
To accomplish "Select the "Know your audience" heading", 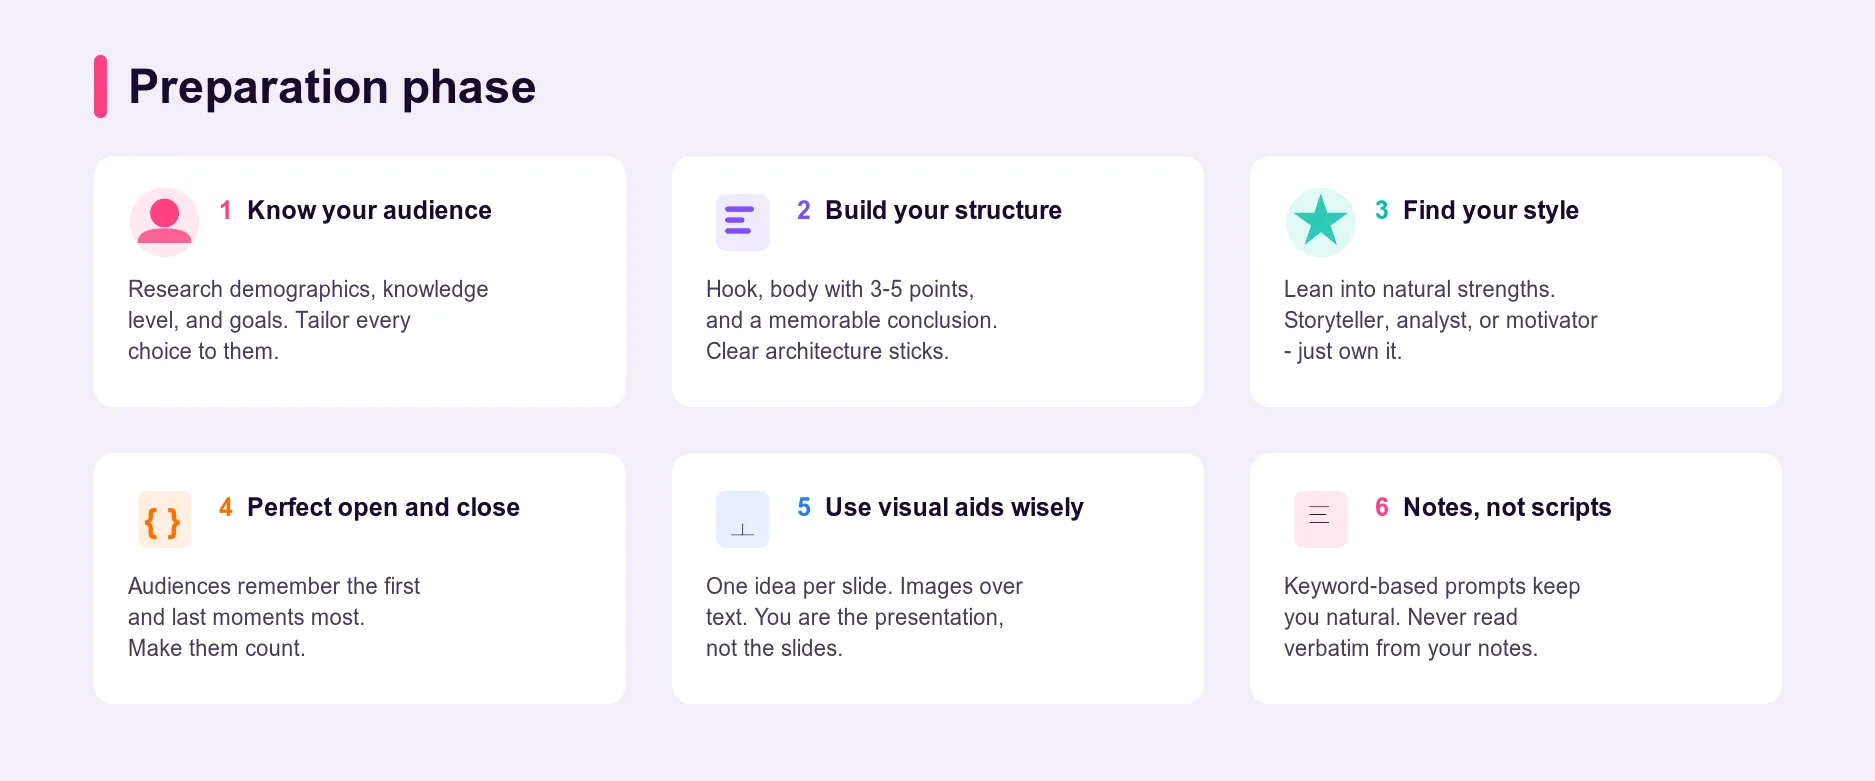I will 369,210.
